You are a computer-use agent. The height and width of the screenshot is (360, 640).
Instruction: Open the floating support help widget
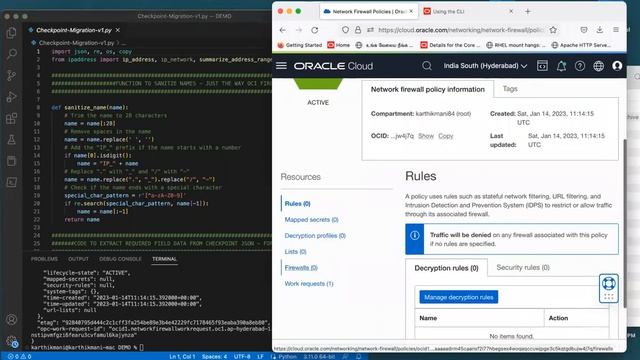point(609,288)
